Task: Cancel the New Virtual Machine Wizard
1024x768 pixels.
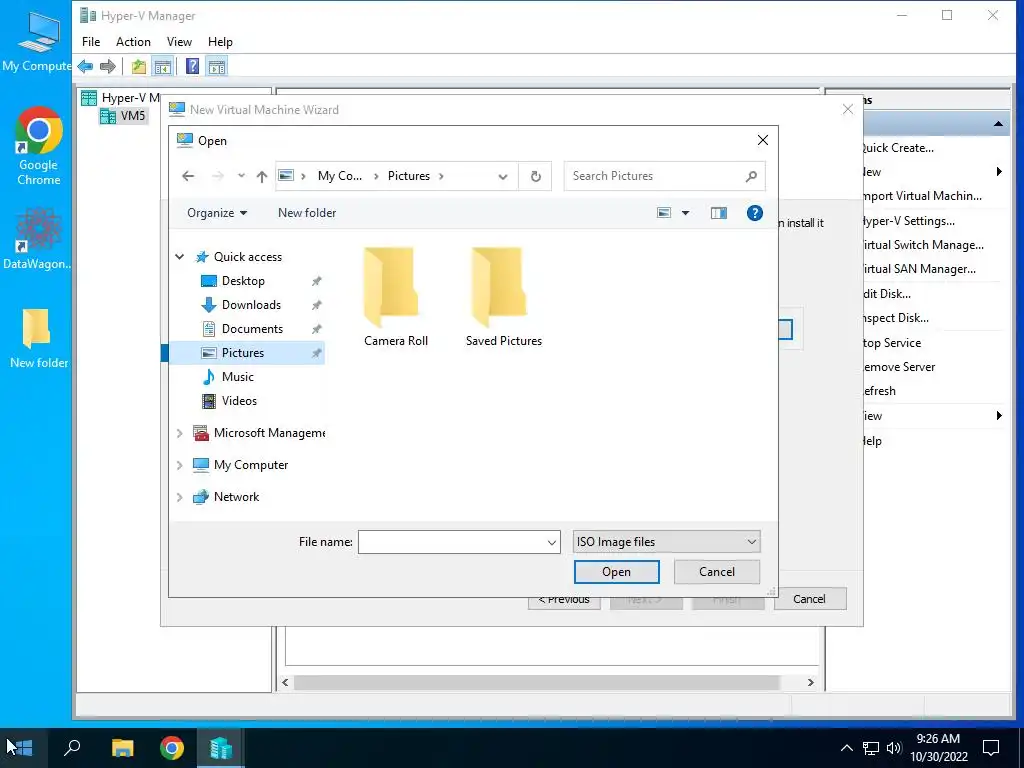Action: (x=809, y=599)
